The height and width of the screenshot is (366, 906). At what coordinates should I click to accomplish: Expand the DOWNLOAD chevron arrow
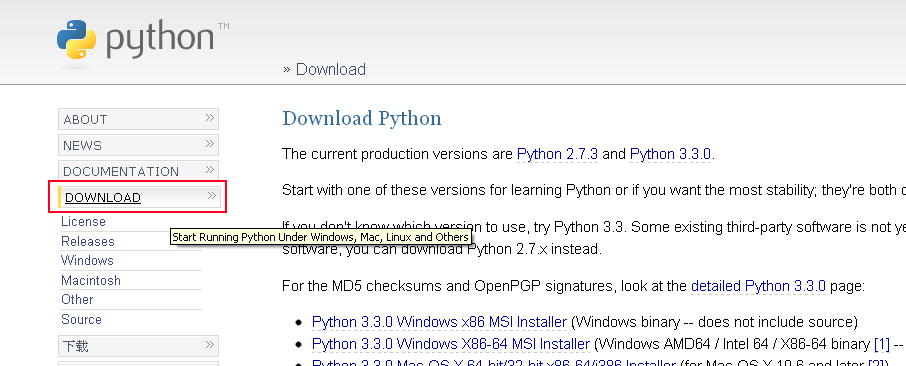pyautogui.click(x=211, y=196)
